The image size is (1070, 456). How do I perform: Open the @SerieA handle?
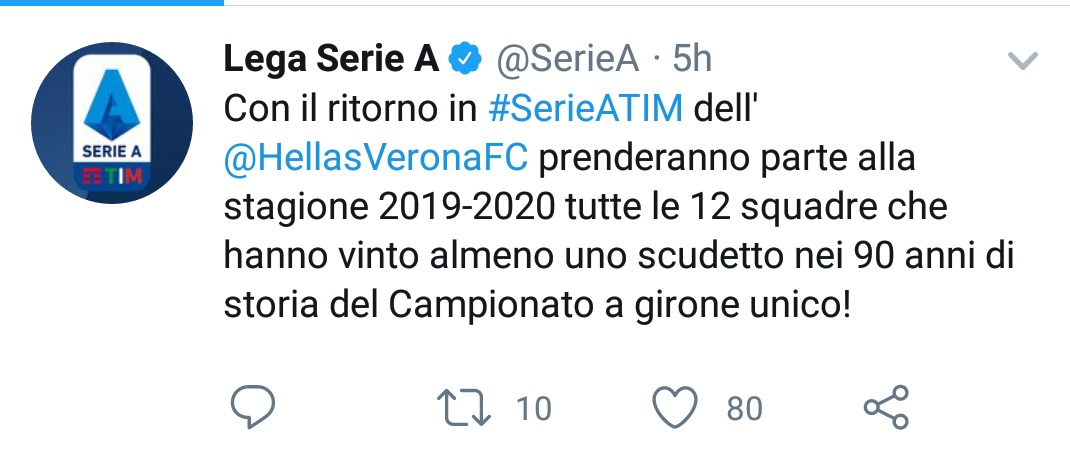click(x=567, y=60)
